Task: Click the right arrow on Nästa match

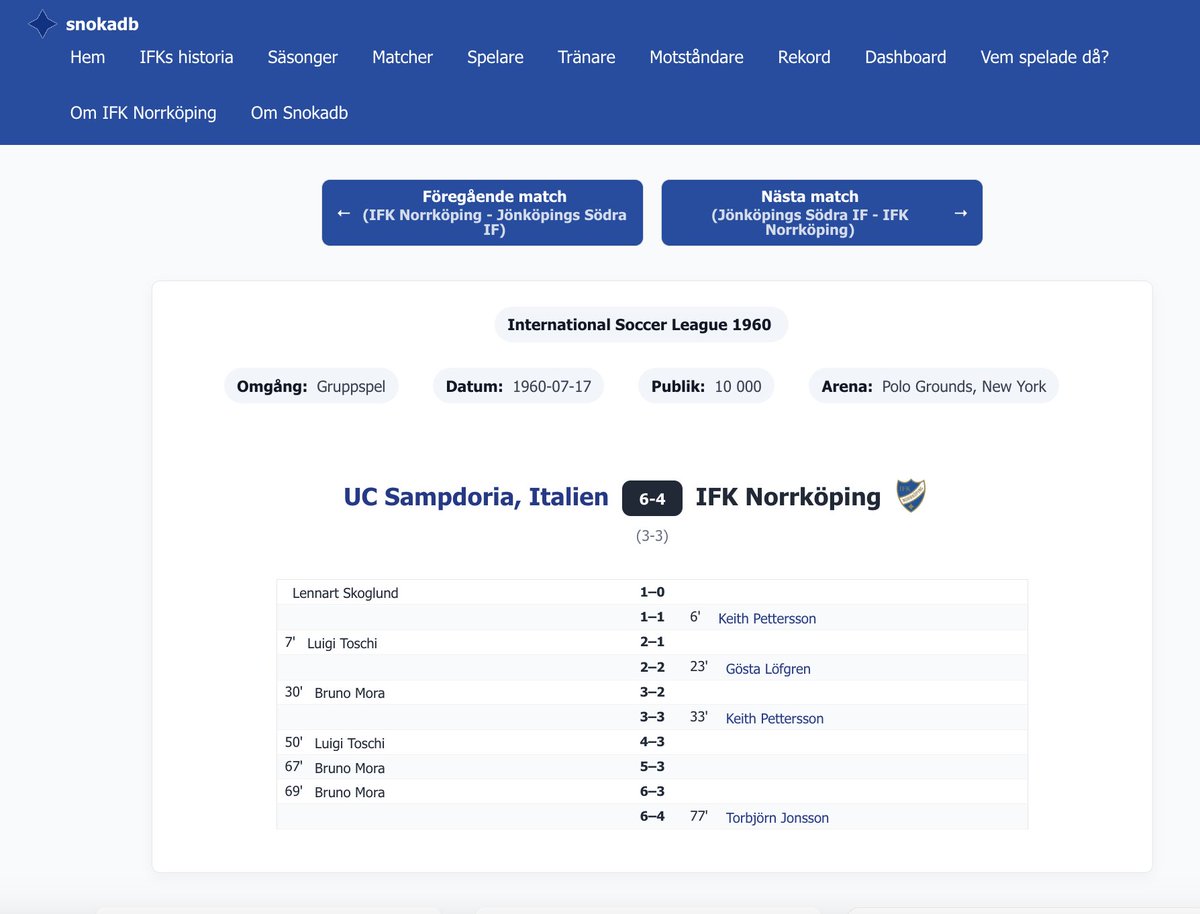Action: pyautogui.click(x=961, y=213)
